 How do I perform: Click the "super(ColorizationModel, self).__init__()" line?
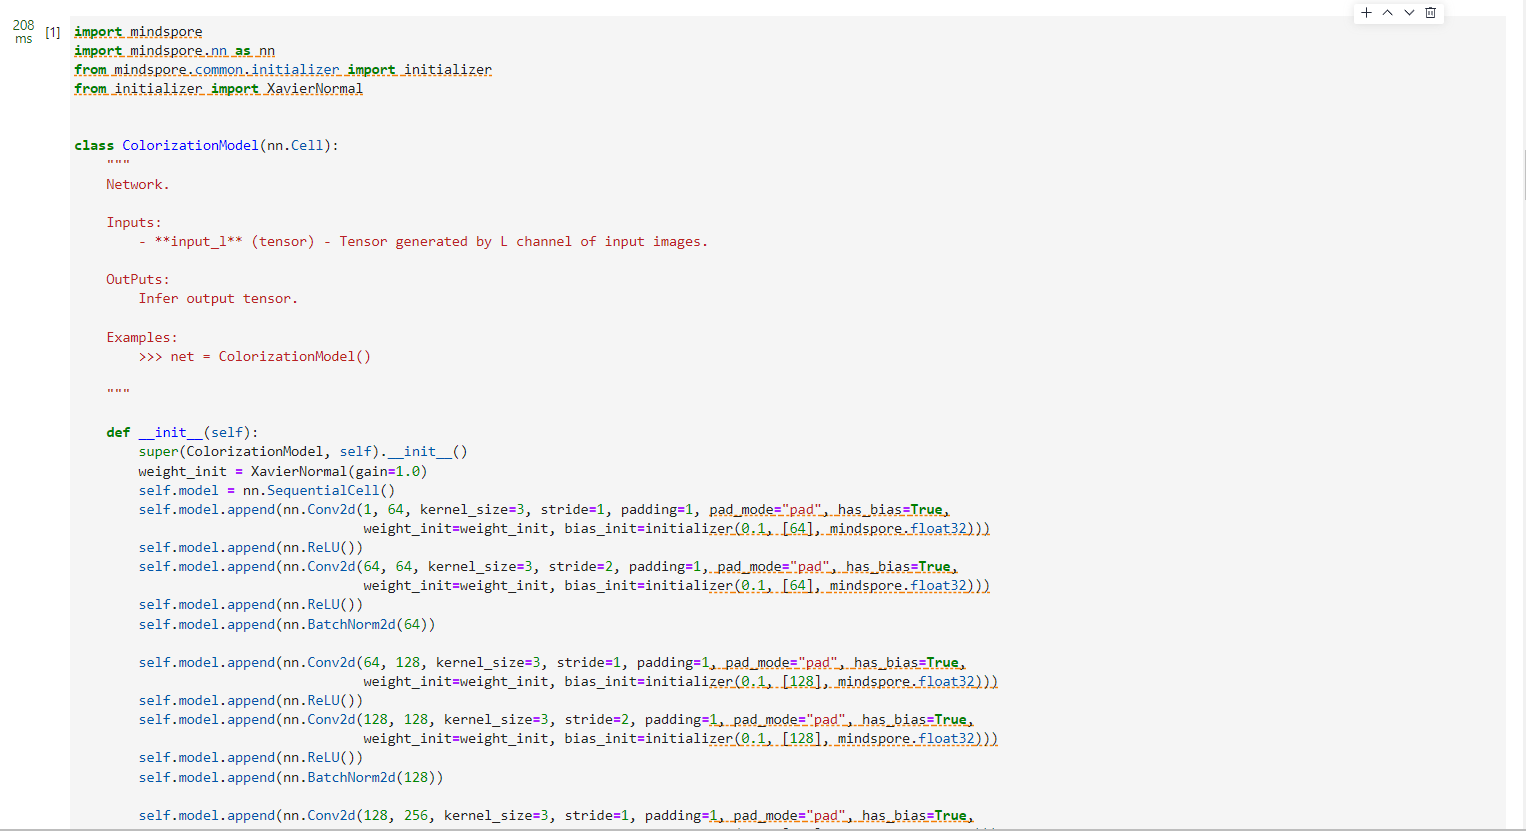(x=303, y=452)
